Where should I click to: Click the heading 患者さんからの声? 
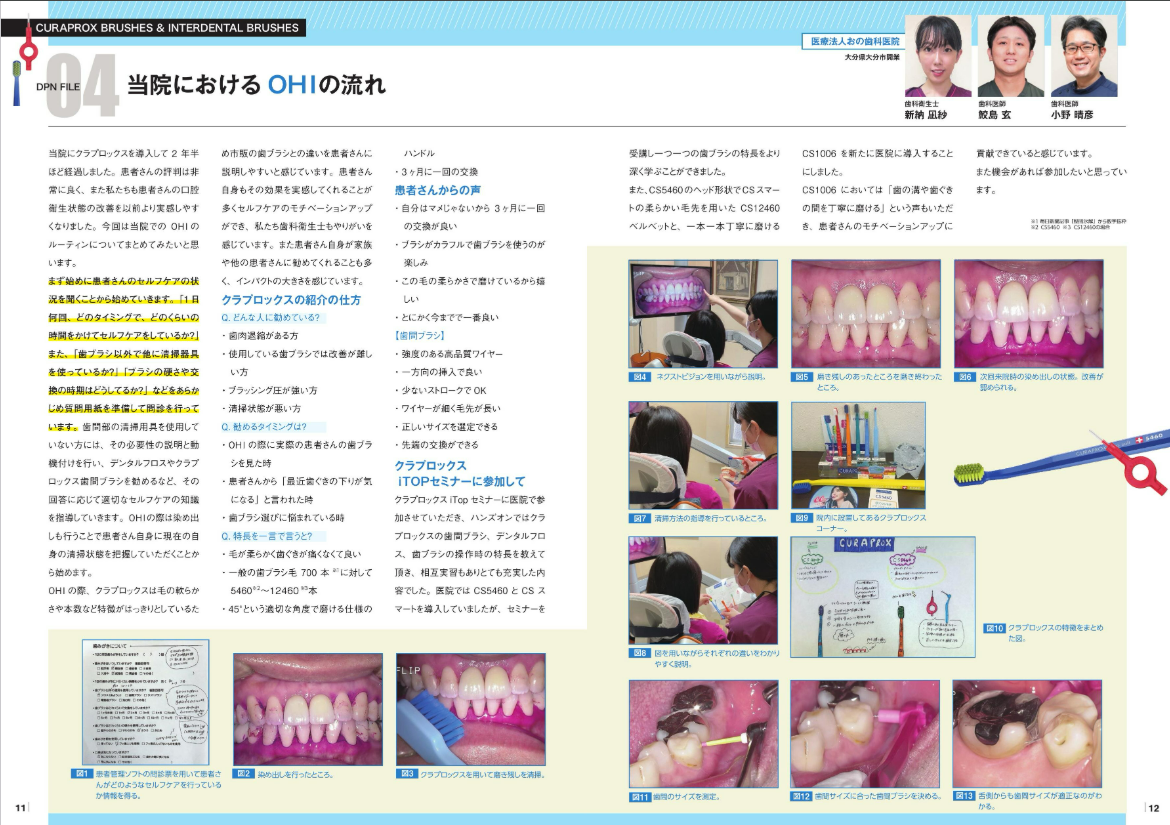point(438,189)
